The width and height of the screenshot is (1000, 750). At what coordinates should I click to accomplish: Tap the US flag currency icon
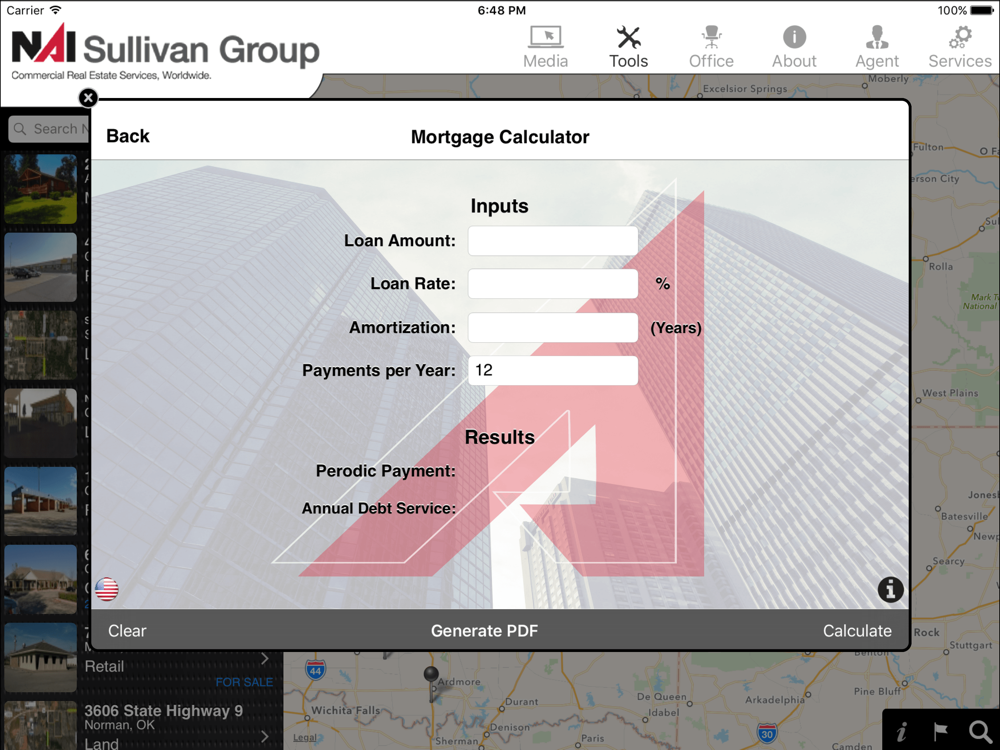tap(107, 589)
